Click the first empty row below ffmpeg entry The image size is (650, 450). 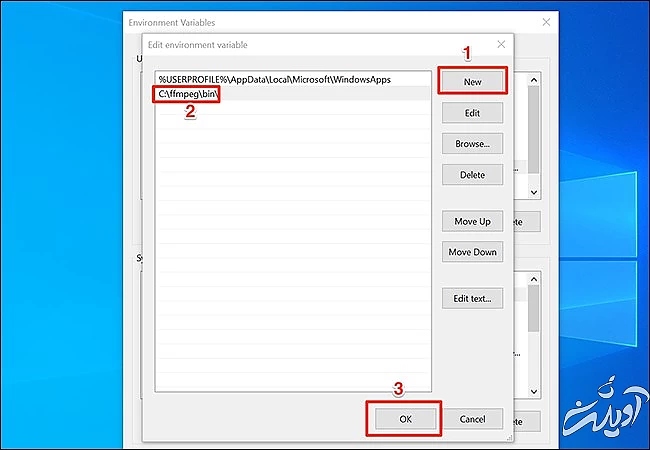coord(290,108)
